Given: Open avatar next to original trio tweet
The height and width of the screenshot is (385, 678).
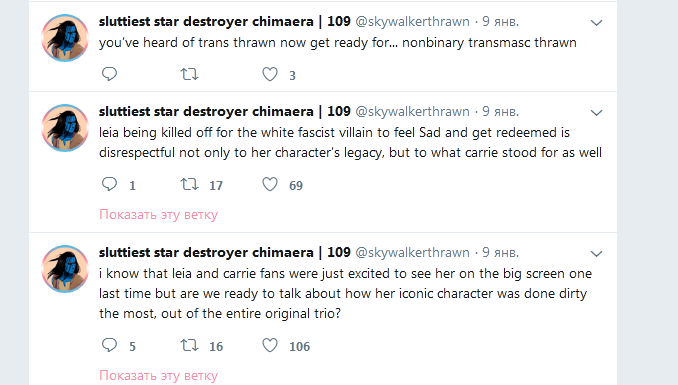Looking at the screenshot, I should point(65,269).
